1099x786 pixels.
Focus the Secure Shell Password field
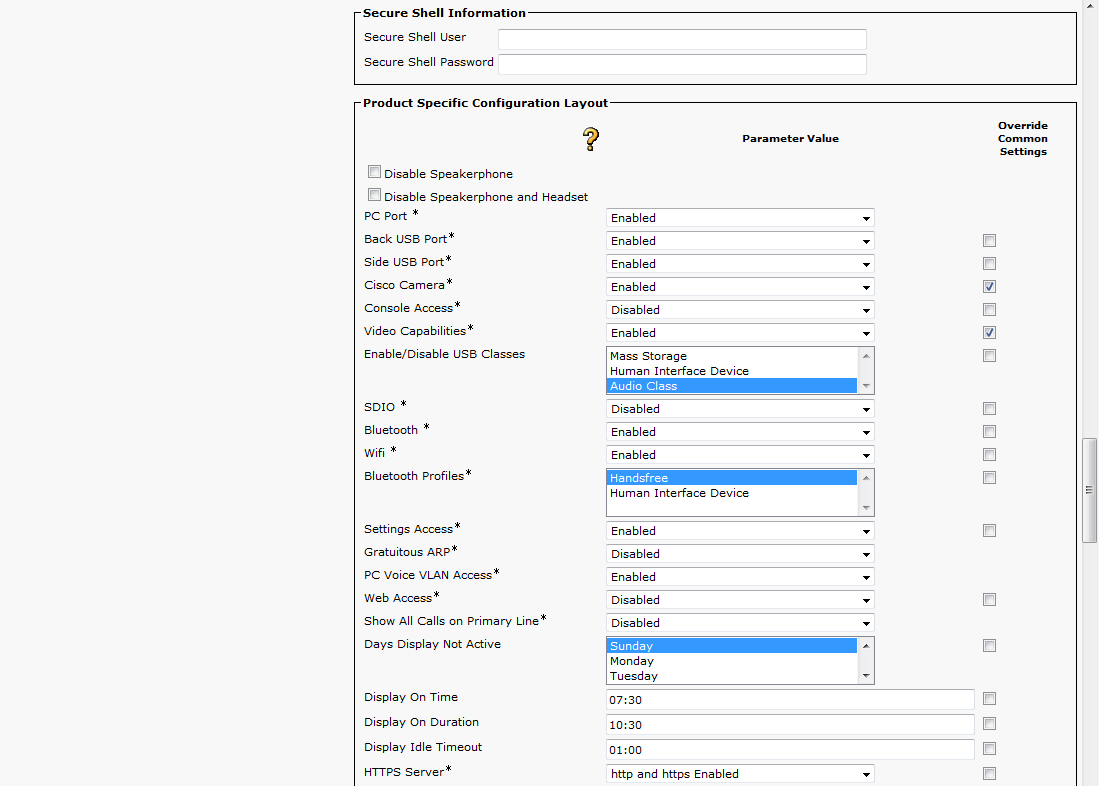pos(682,64)
